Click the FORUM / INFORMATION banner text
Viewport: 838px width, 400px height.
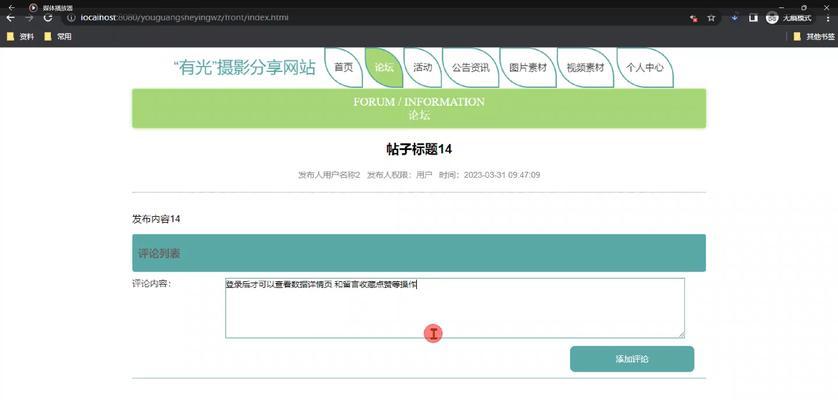point(419,102)
